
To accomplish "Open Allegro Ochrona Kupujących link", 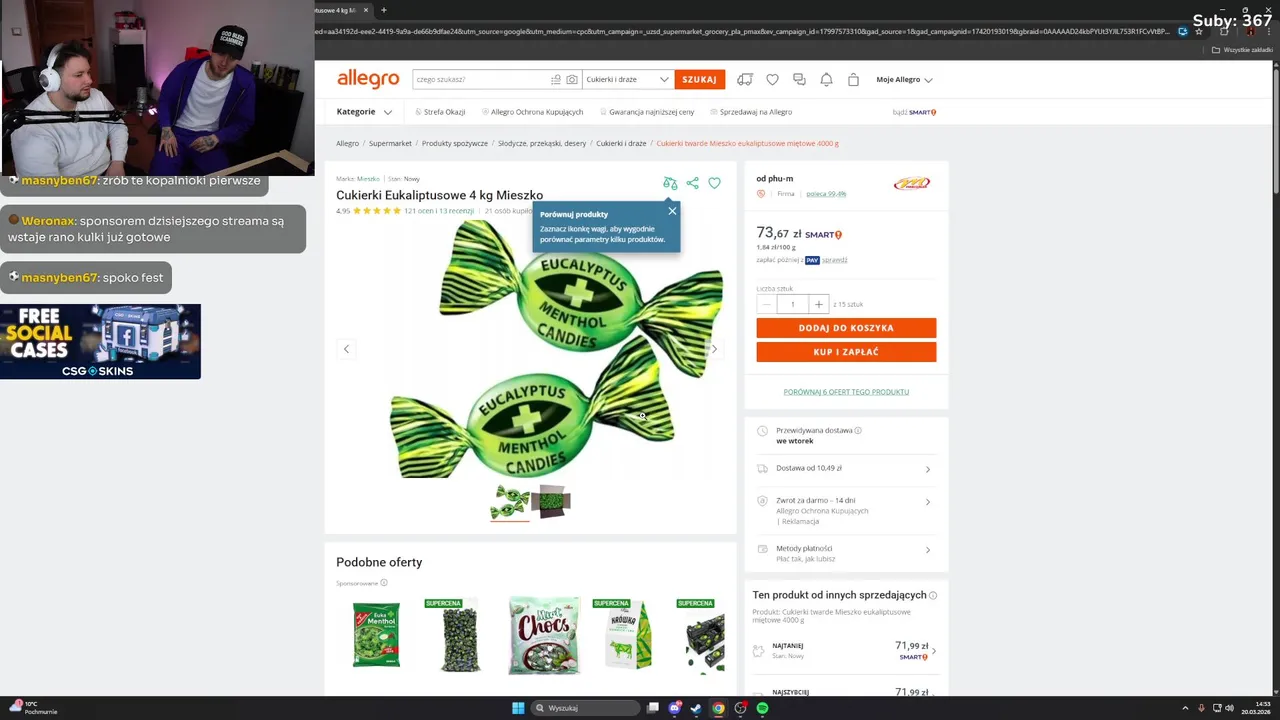I will pos(532,112).
